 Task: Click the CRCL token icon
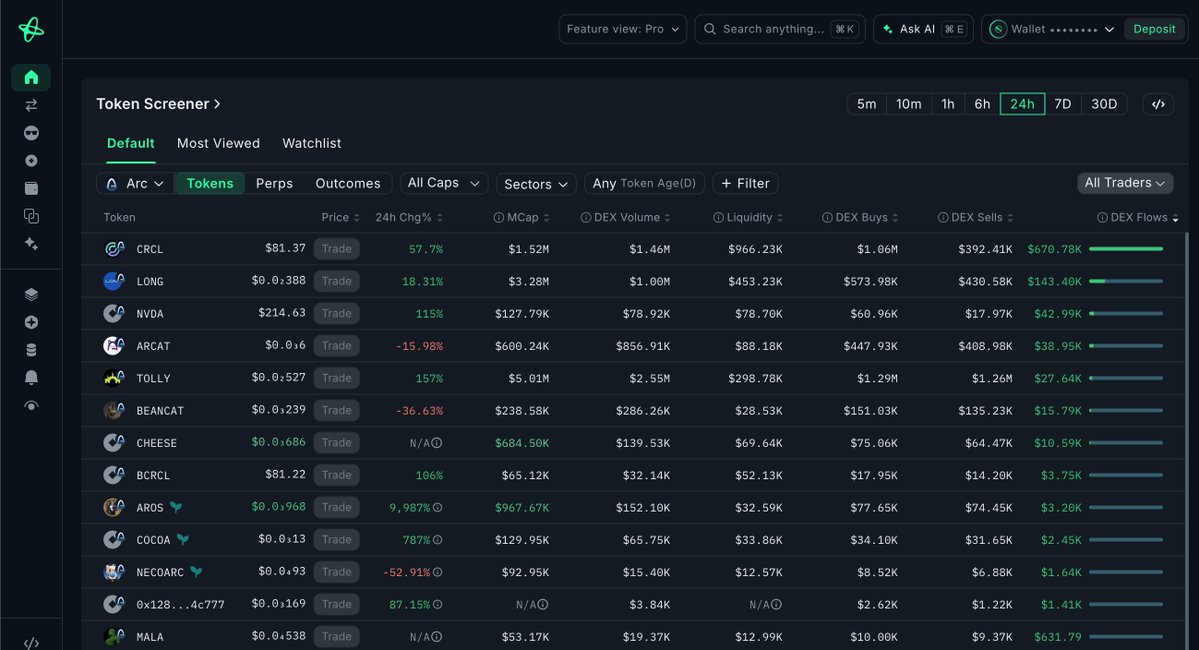point(114,249)
